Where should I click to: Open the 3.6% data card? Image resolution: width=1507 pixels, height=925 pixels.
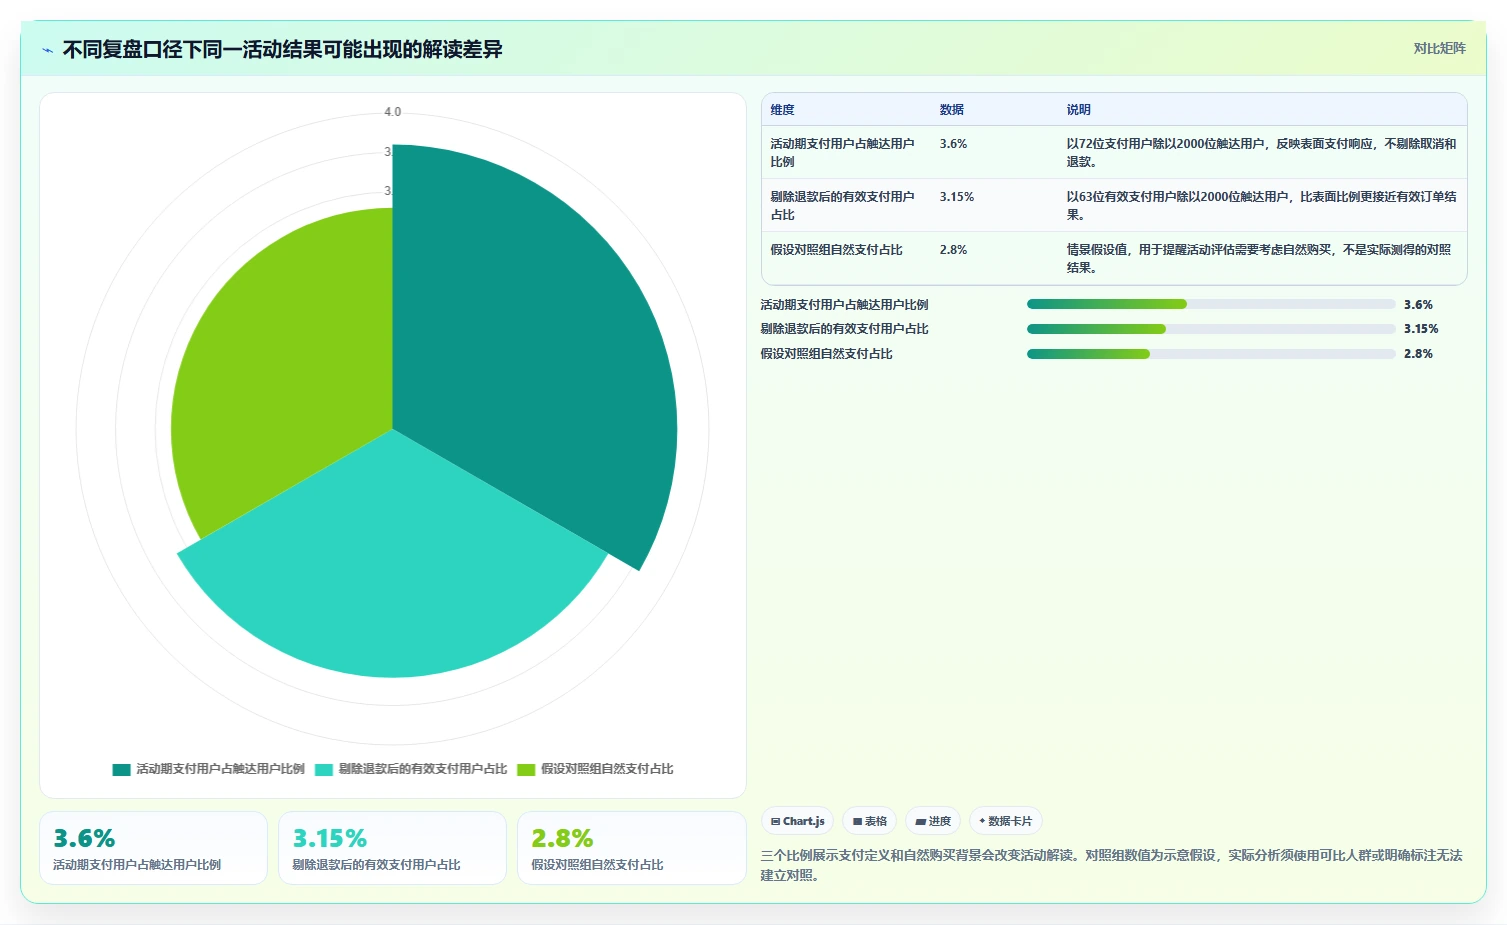point(153,848)
